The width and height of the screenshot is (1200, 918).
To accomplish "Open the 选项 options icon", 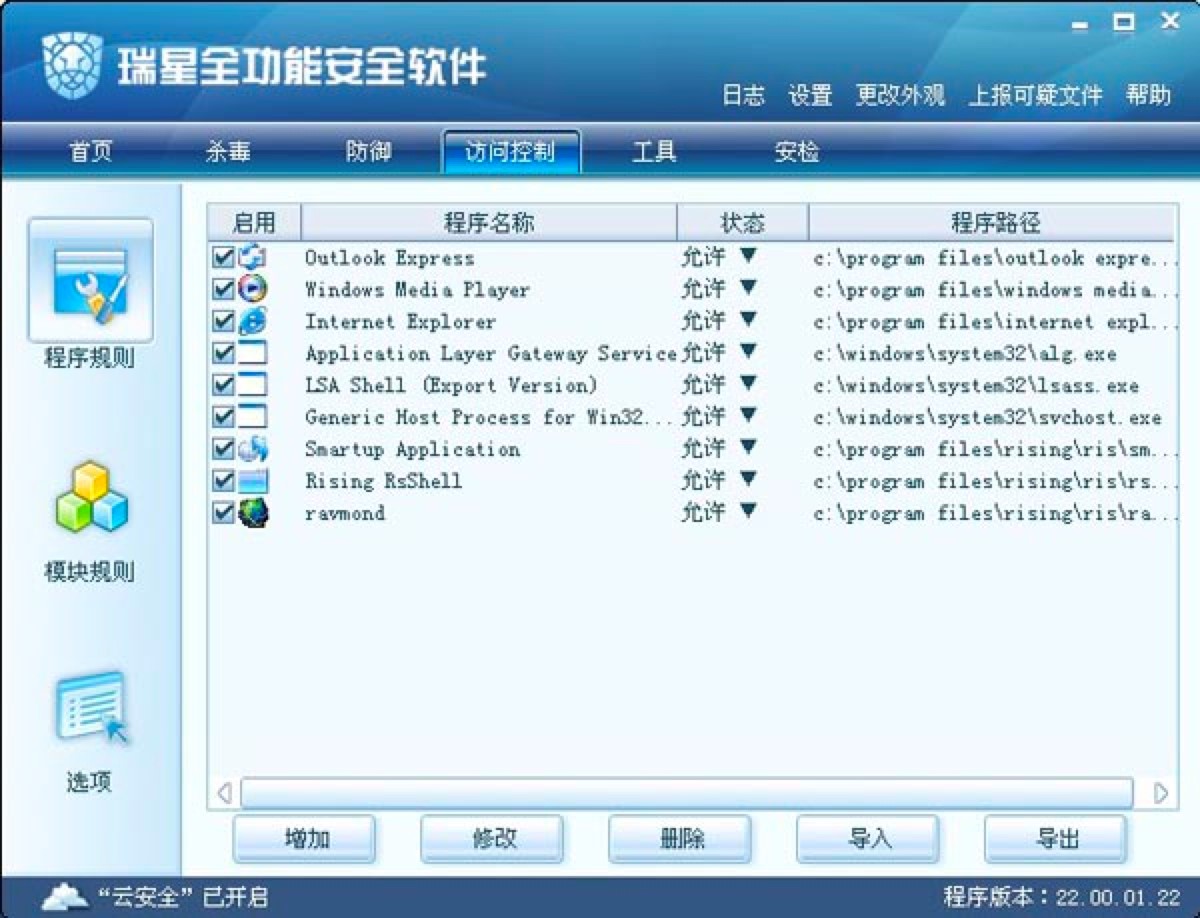I will [x=91, y=708].
